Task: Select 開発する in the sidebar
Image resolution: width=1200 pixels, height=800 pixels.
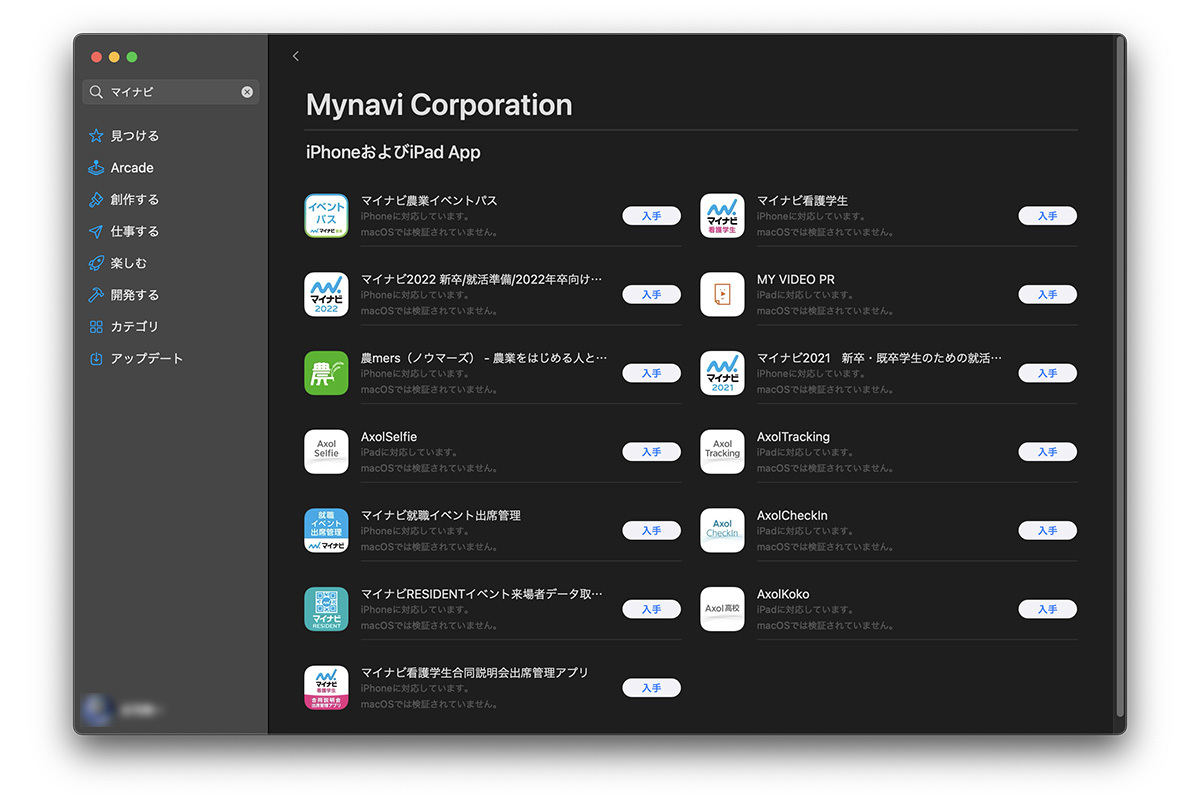Action: click(135, 295)
